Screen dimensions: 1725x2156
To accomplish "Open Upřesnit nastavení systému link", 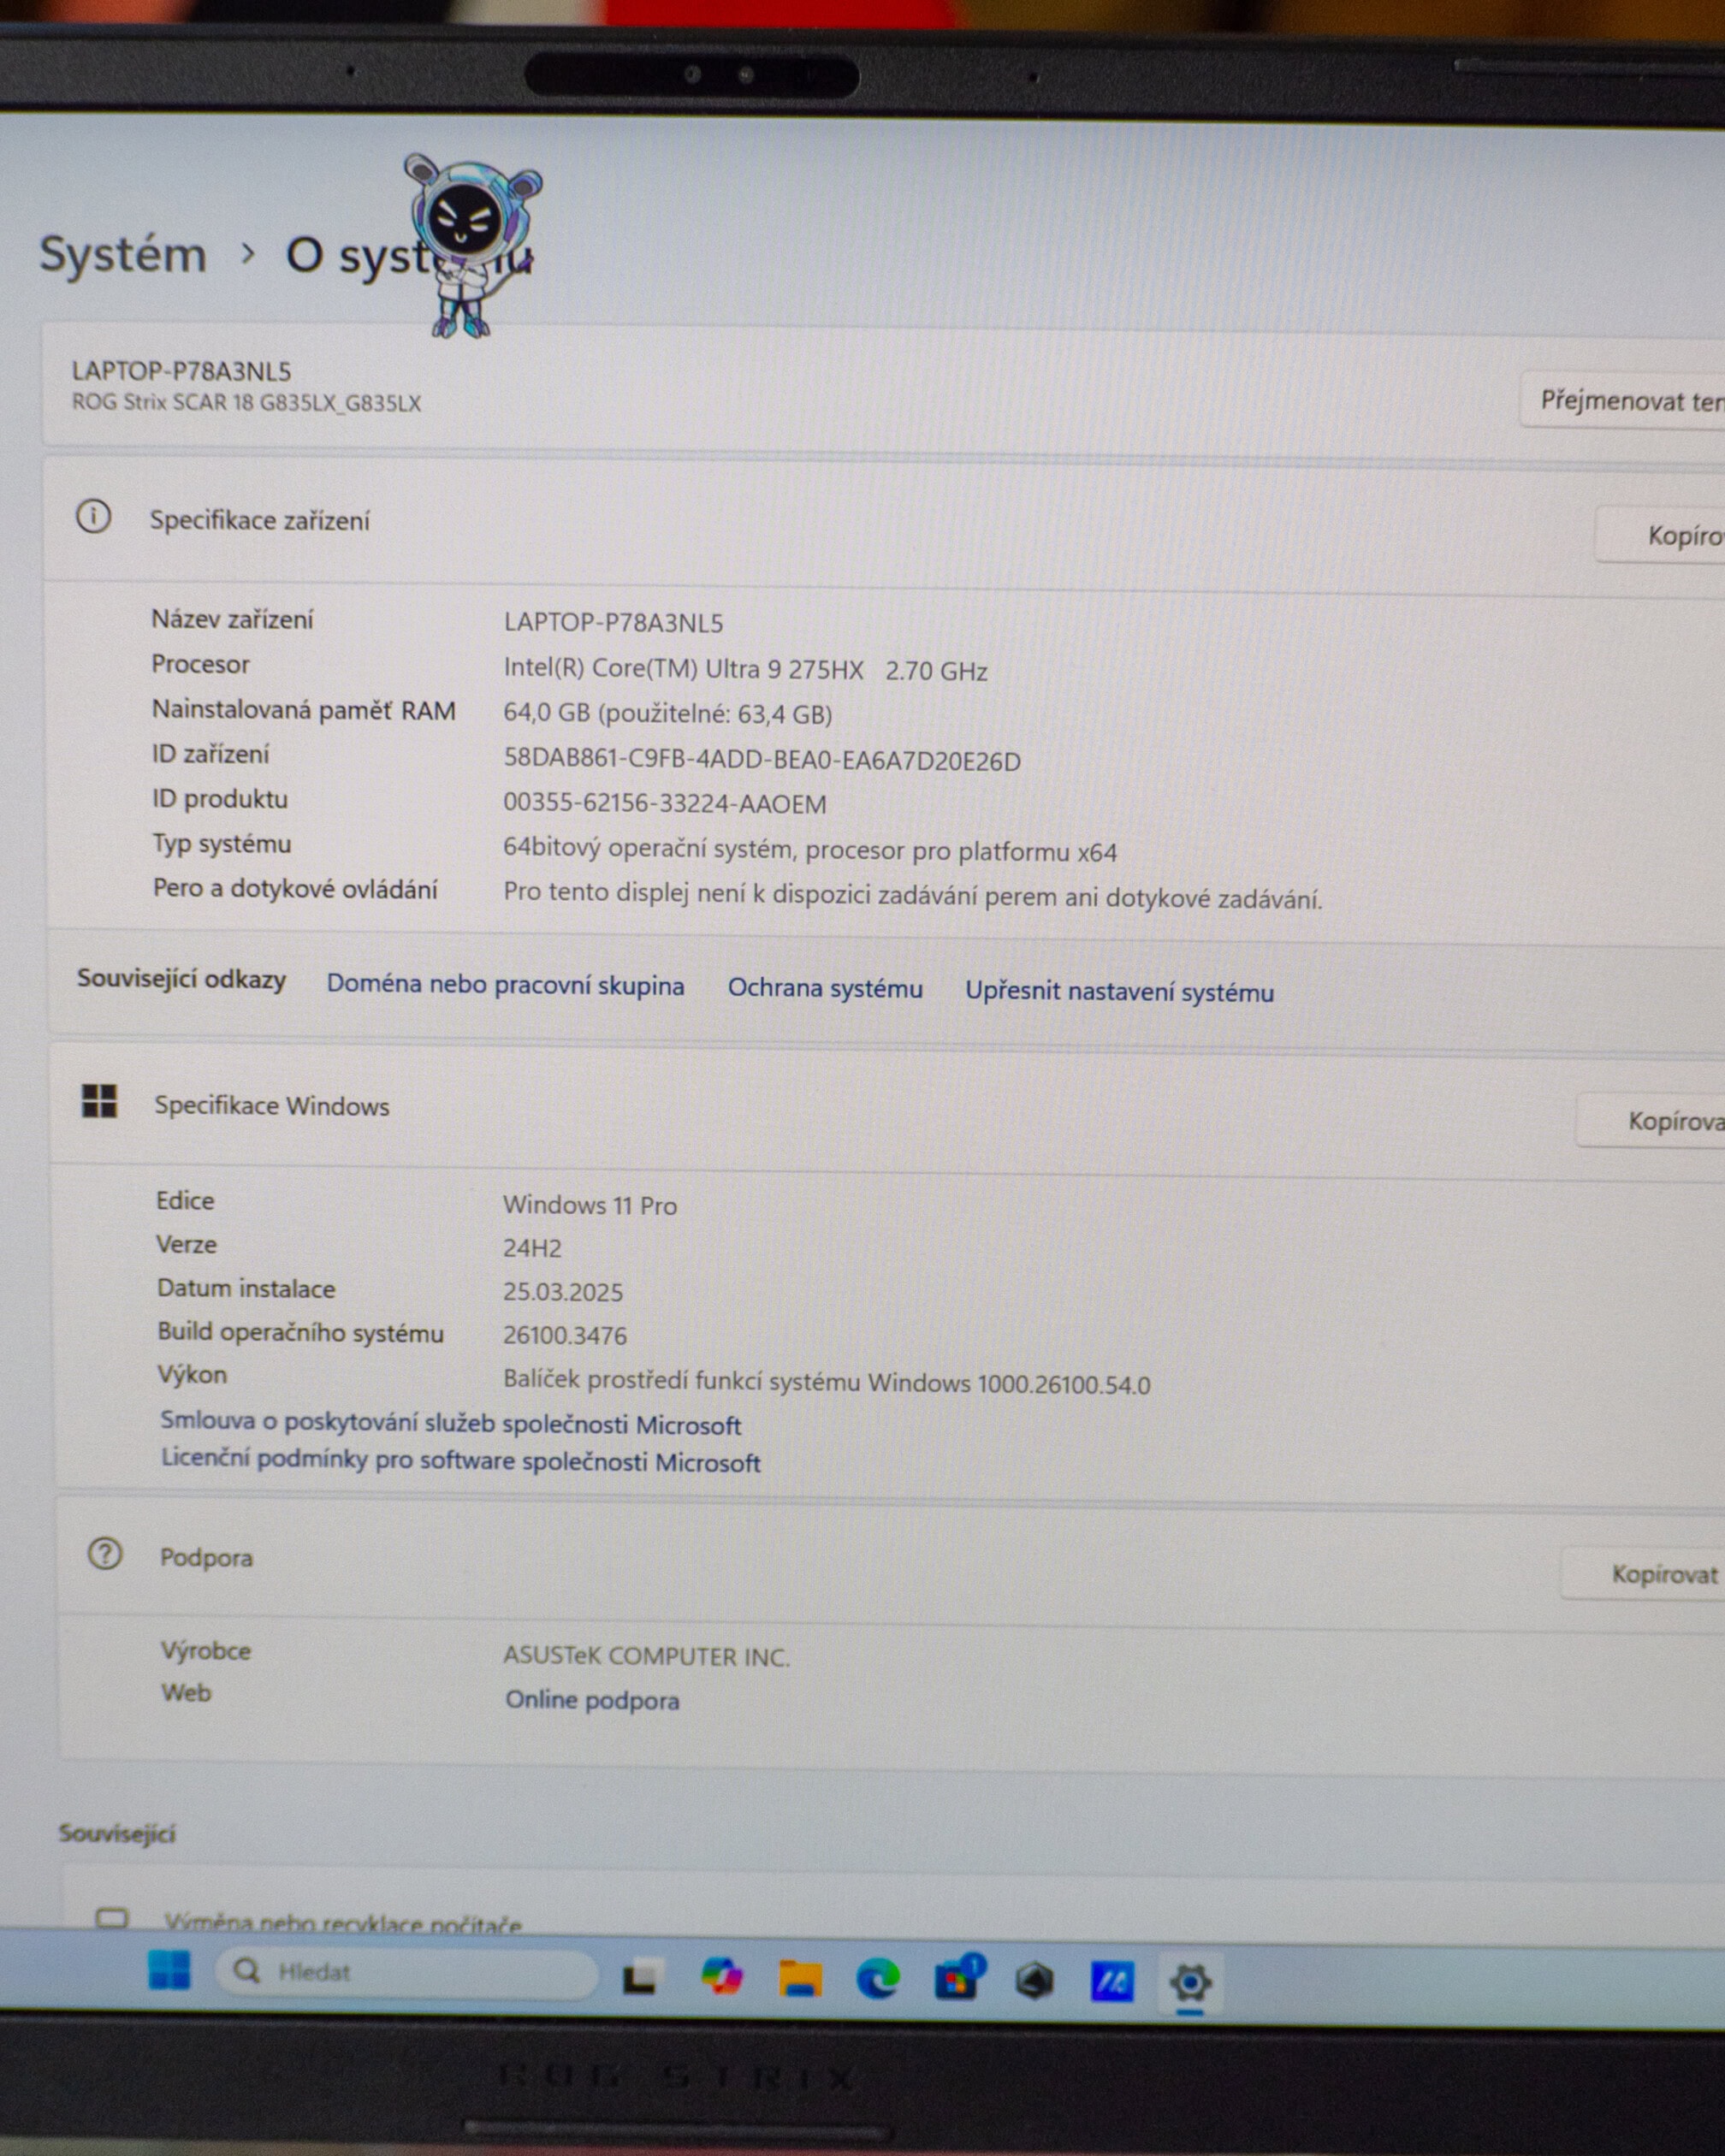I will point(1119,992).
